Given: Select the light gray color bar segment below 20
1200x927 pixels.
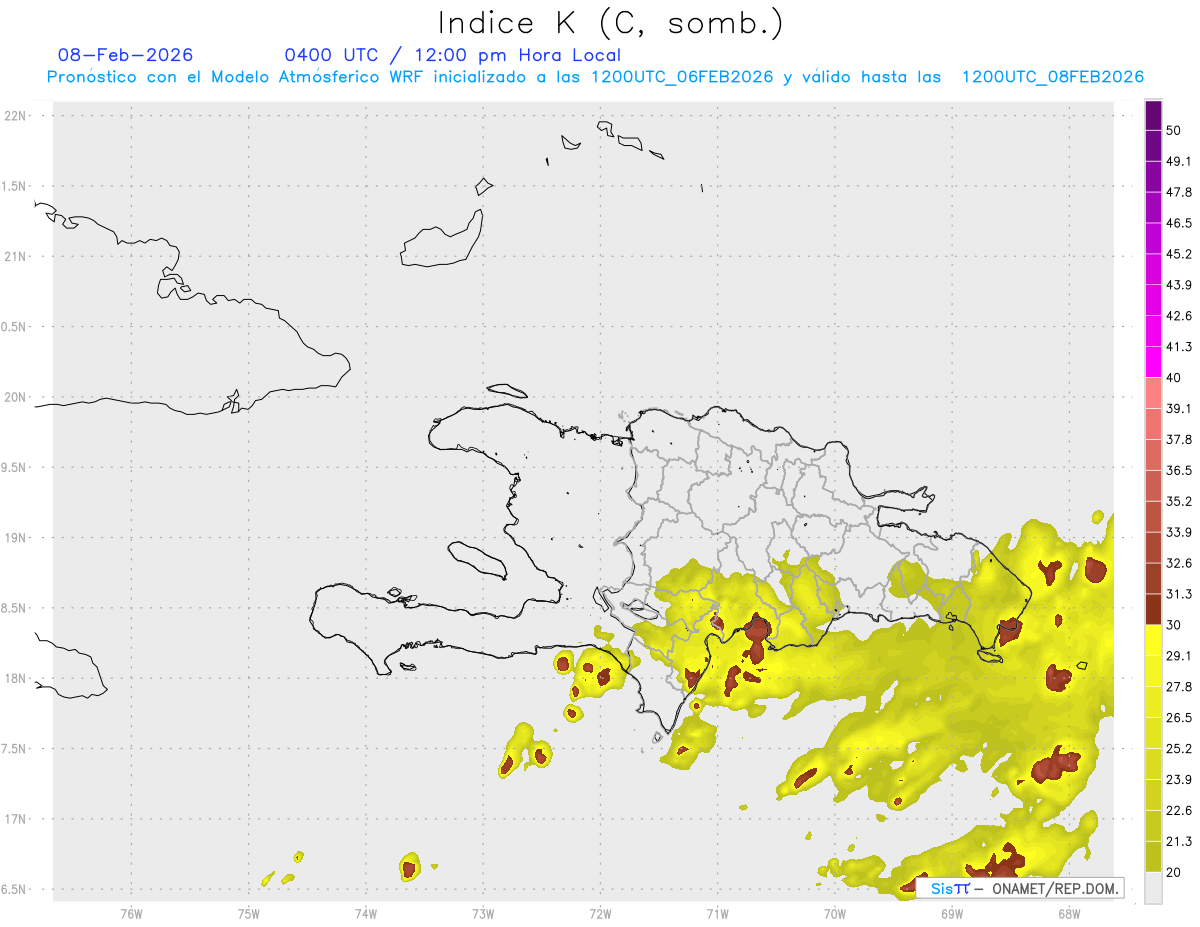Looking at the screenshot, I should tap(1153, 888).
